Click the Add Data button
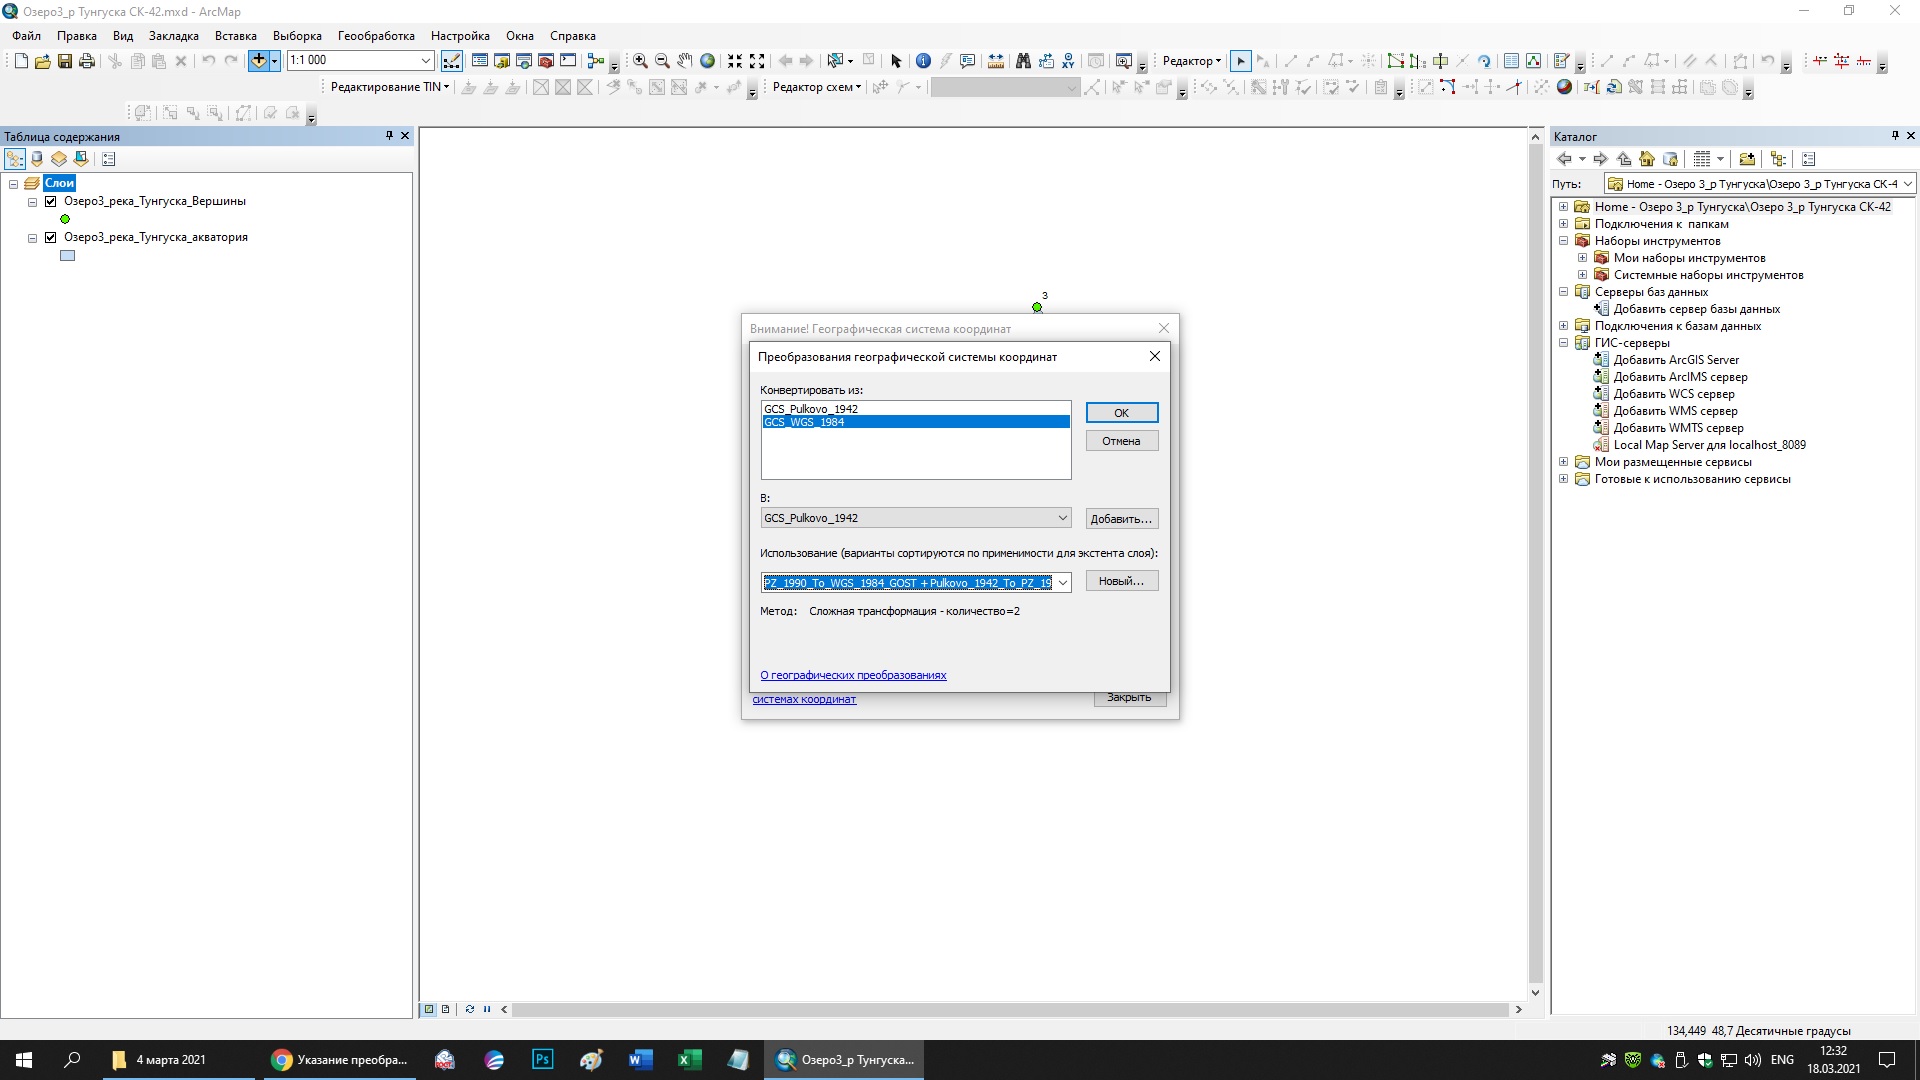The height and width of the screenshot is (1080, 1920). tap(259, 61)
